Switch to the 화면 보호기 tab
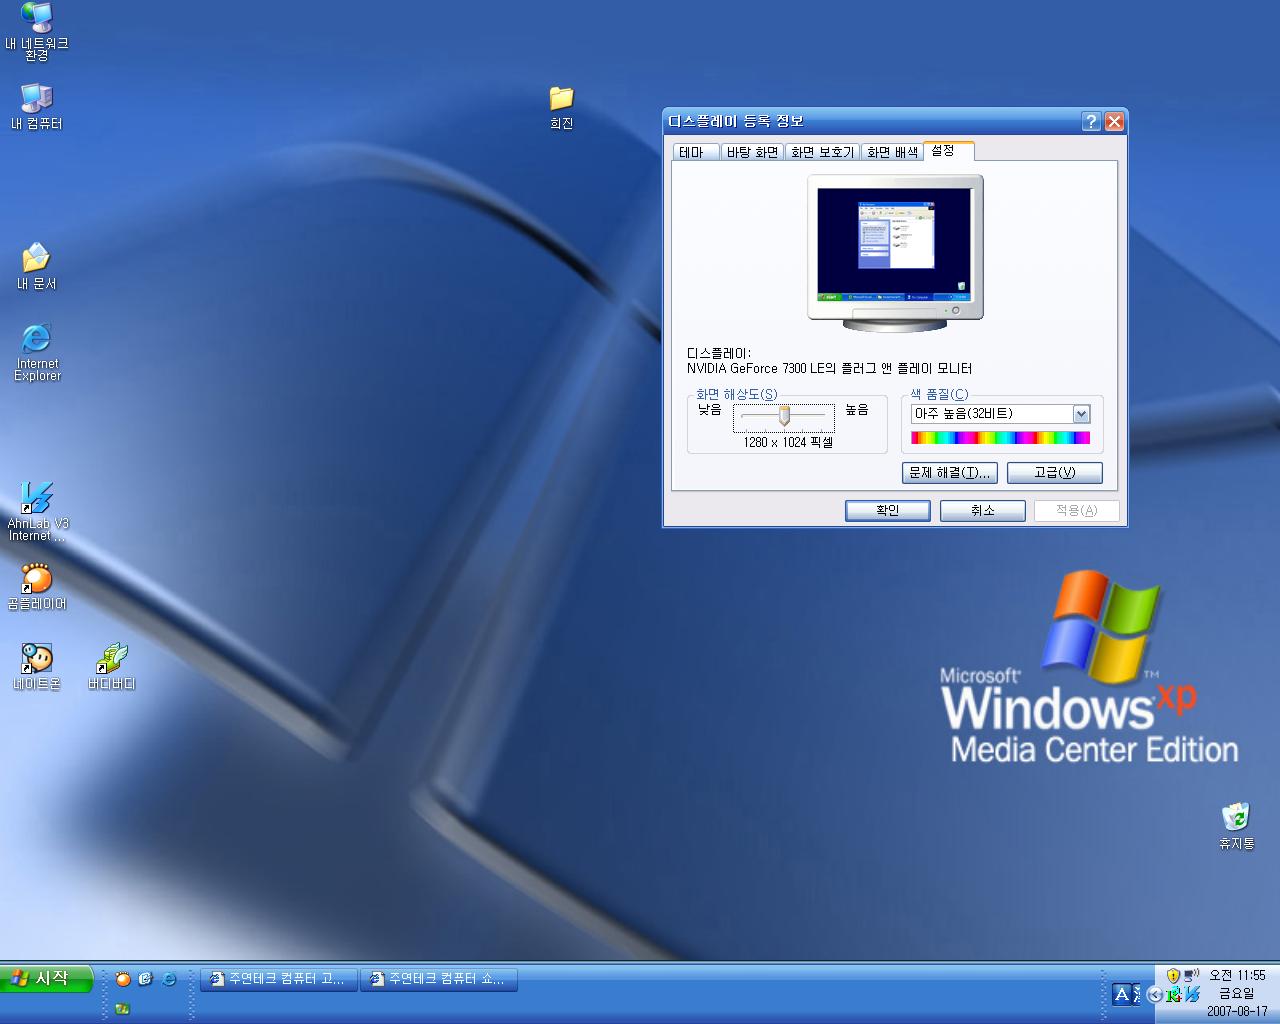 point(822,152)
